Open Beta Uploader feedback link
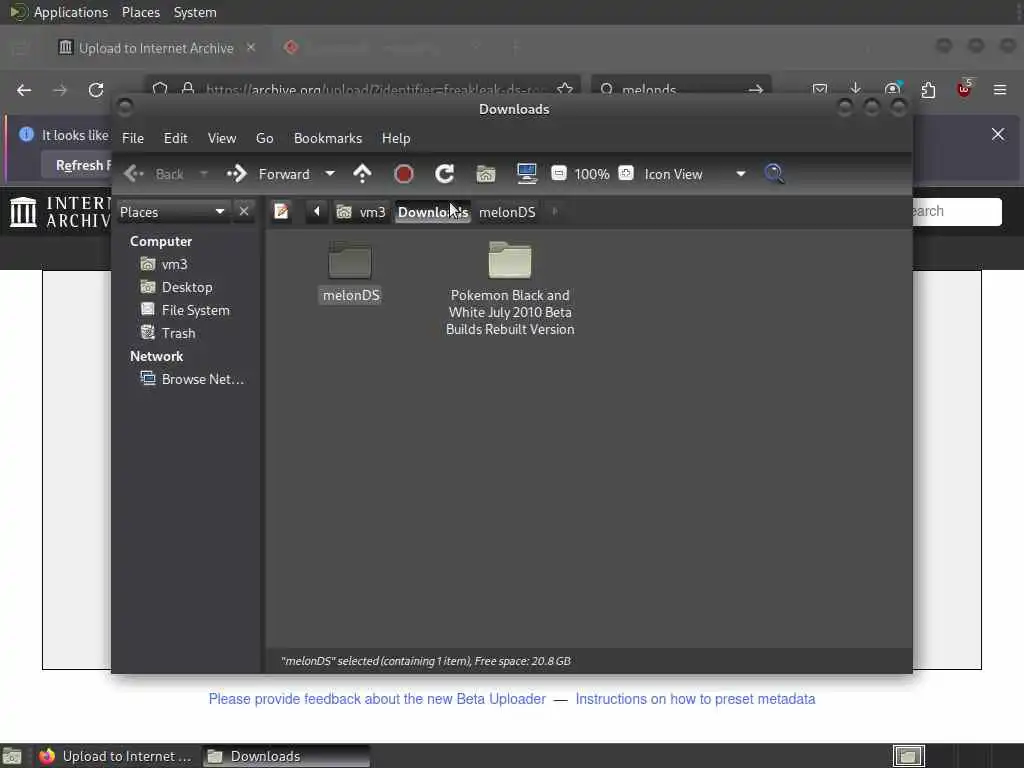Viewport: 1024px width, 768px height. [x=377, y=699]
